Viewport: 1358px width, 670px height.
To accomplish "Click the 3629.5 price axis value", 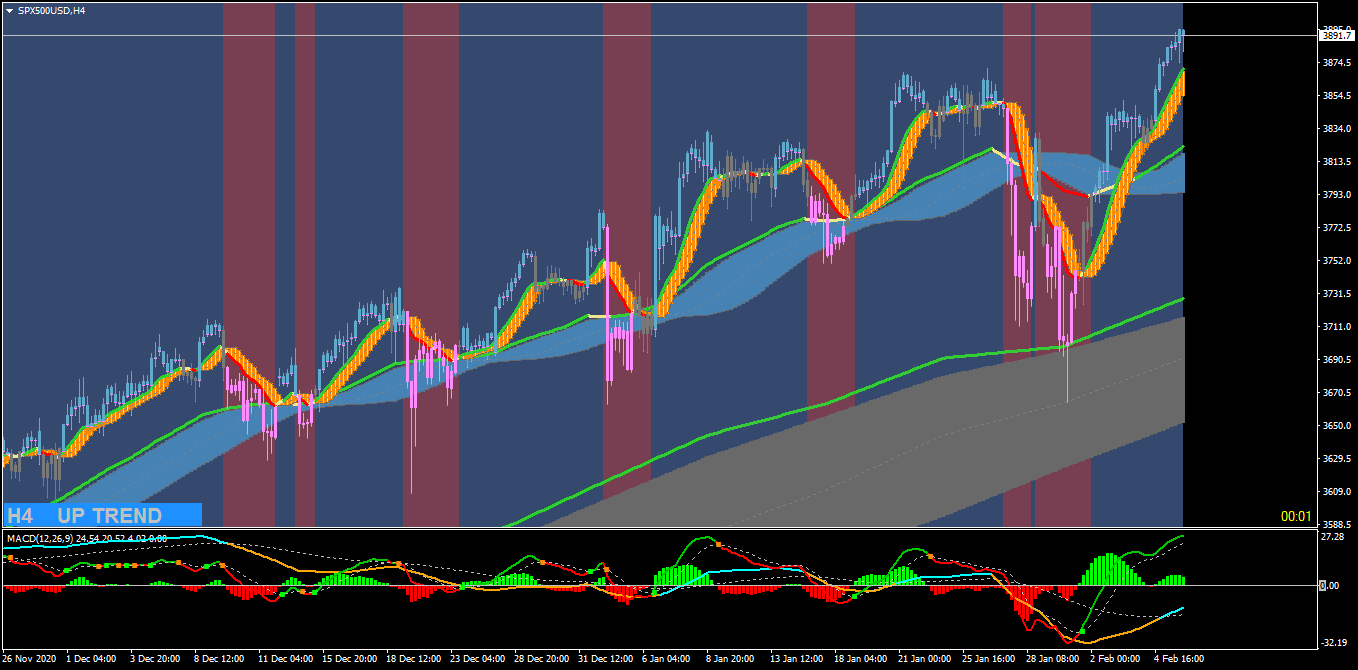I will click(1337, 459).
